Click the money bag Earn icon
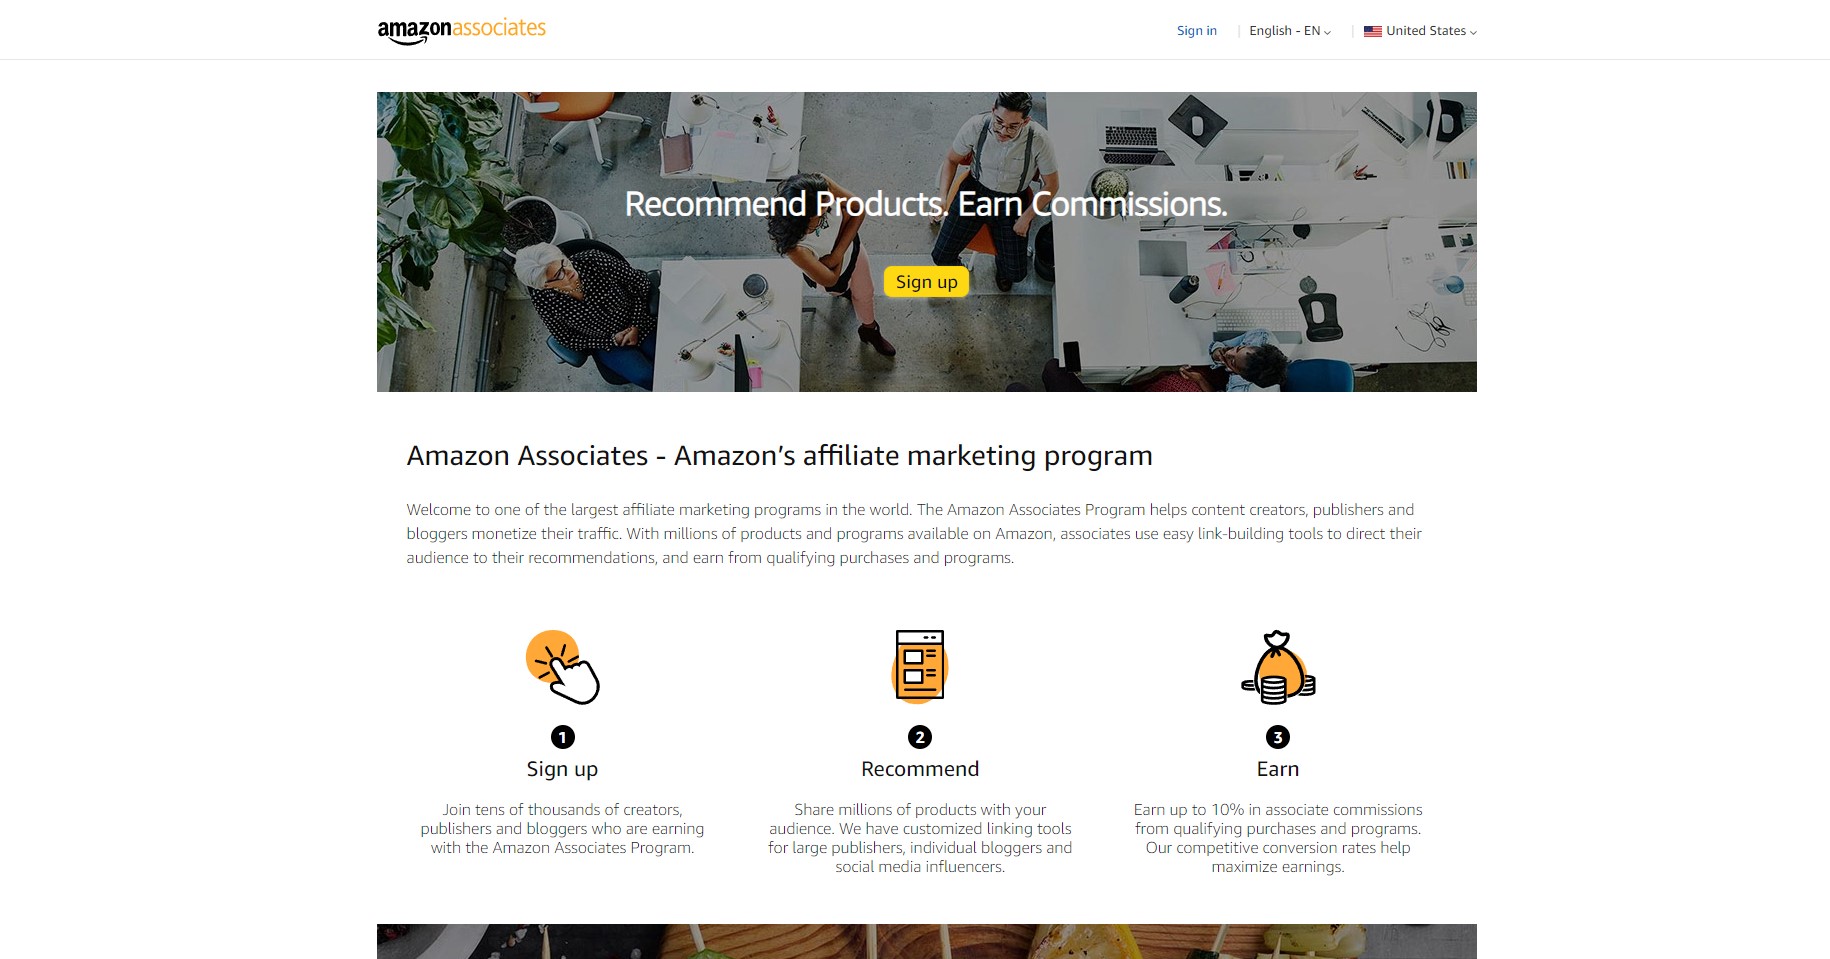The image size is (1830, 959). (1278, 667)
